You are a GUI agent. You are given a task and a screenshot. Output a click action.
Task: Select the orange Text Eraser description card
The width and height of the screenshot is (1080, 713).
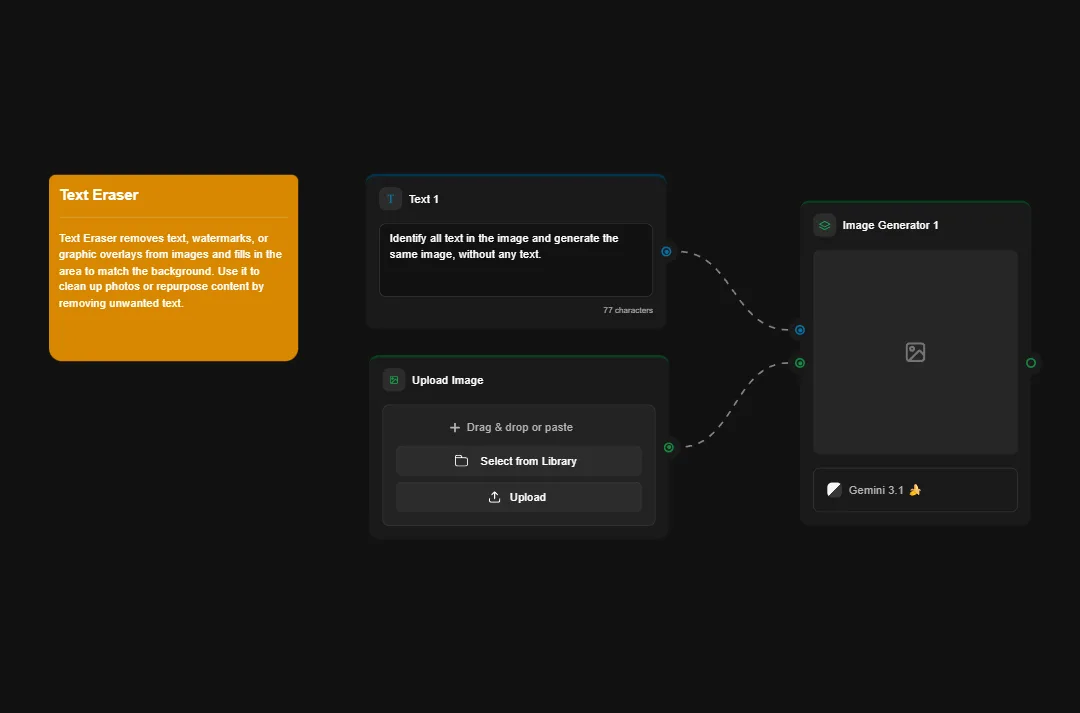pyautogui.click(x=172, y=267)
